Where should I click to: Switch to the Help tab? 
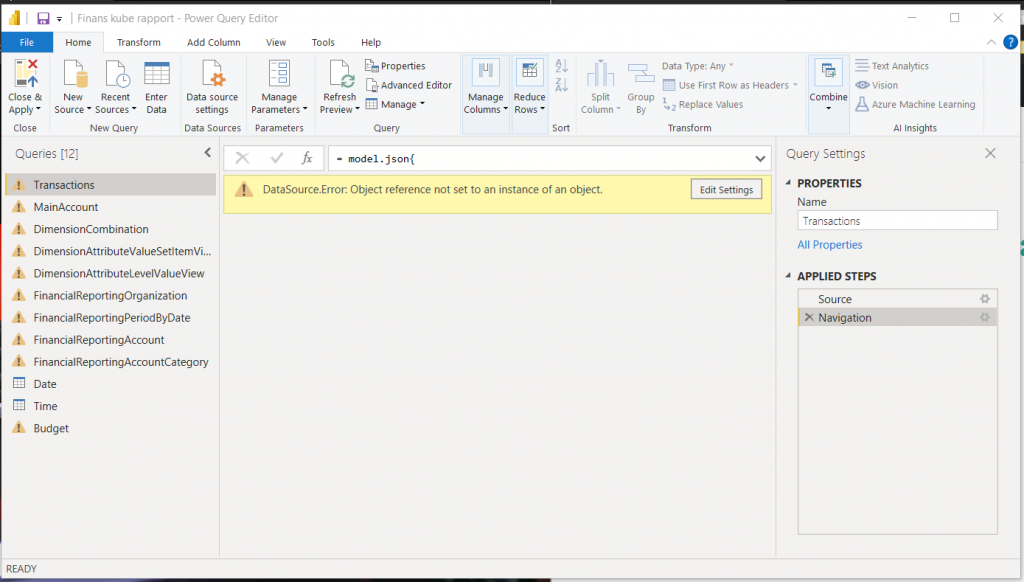coord(371,42)
